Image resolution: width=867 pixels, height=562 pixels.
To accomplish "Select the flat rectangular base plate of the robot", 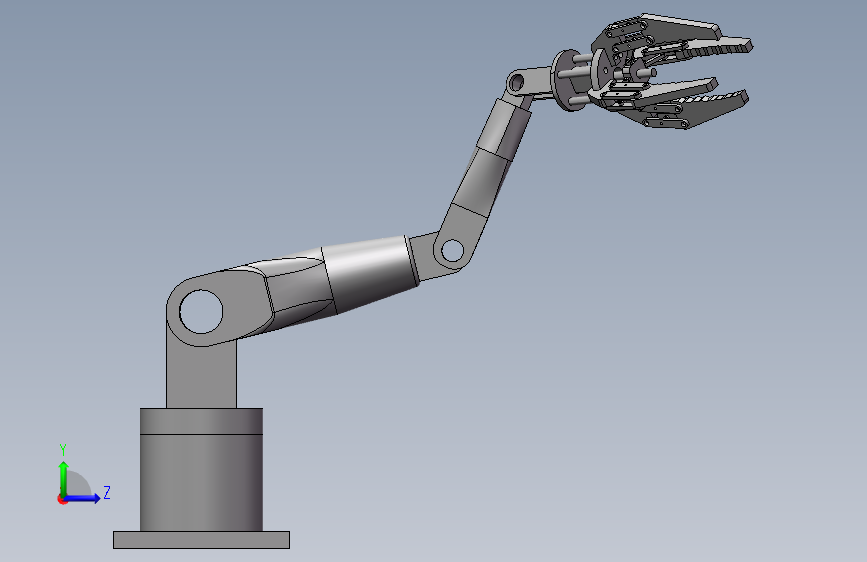I will click(x=201, y=540).
